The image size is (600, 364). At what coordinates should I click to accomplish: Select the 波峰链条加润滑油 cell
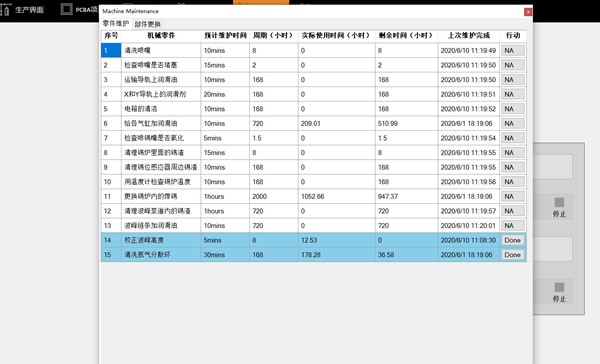point(161,225)
